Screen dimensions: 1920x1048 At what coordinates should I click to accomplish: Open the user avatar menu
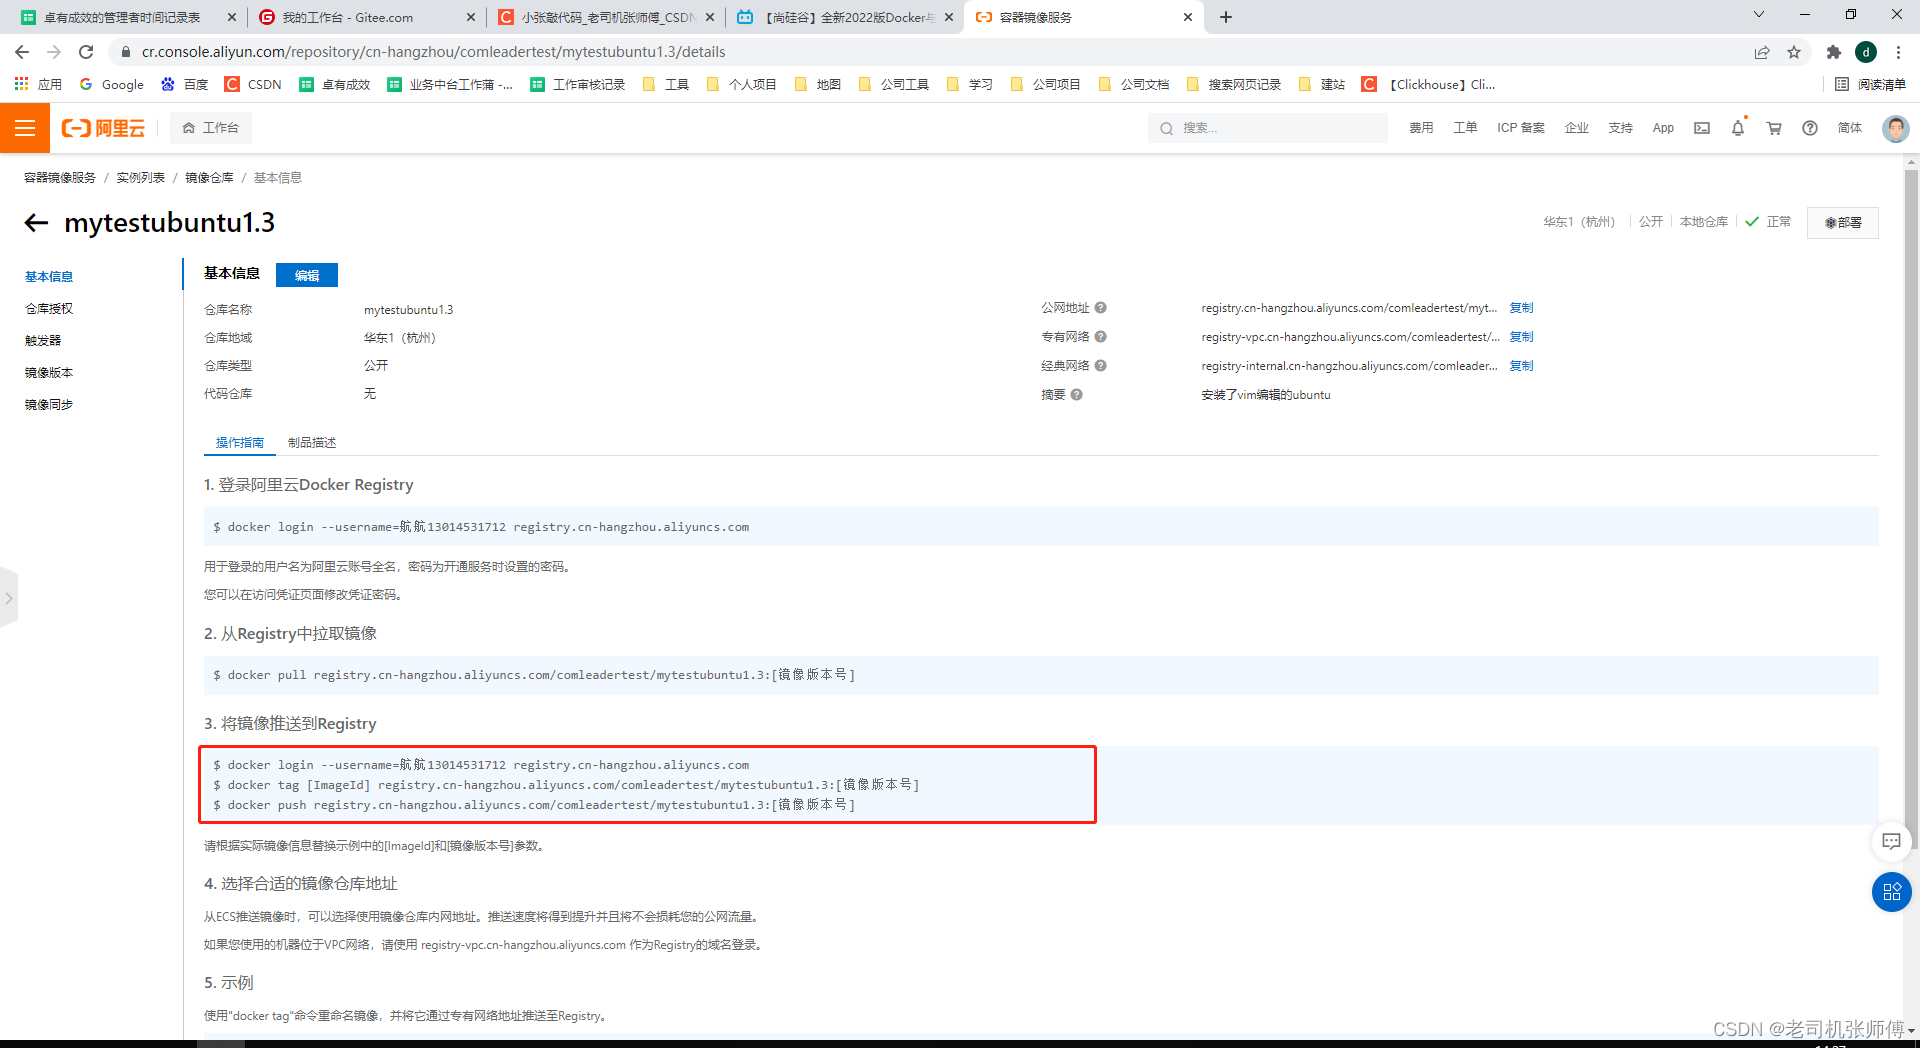[x=1895, y=128]
